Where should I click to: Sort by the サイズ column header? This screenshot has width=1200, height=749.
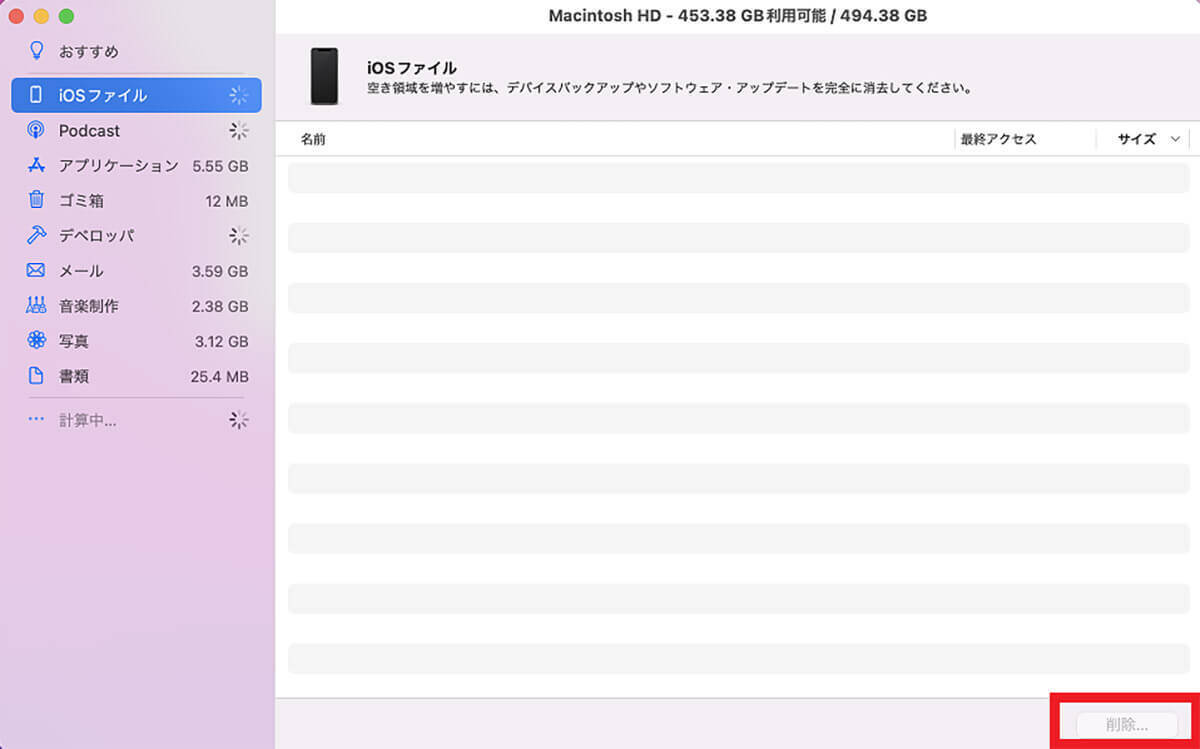click(x=1137, y=140)
